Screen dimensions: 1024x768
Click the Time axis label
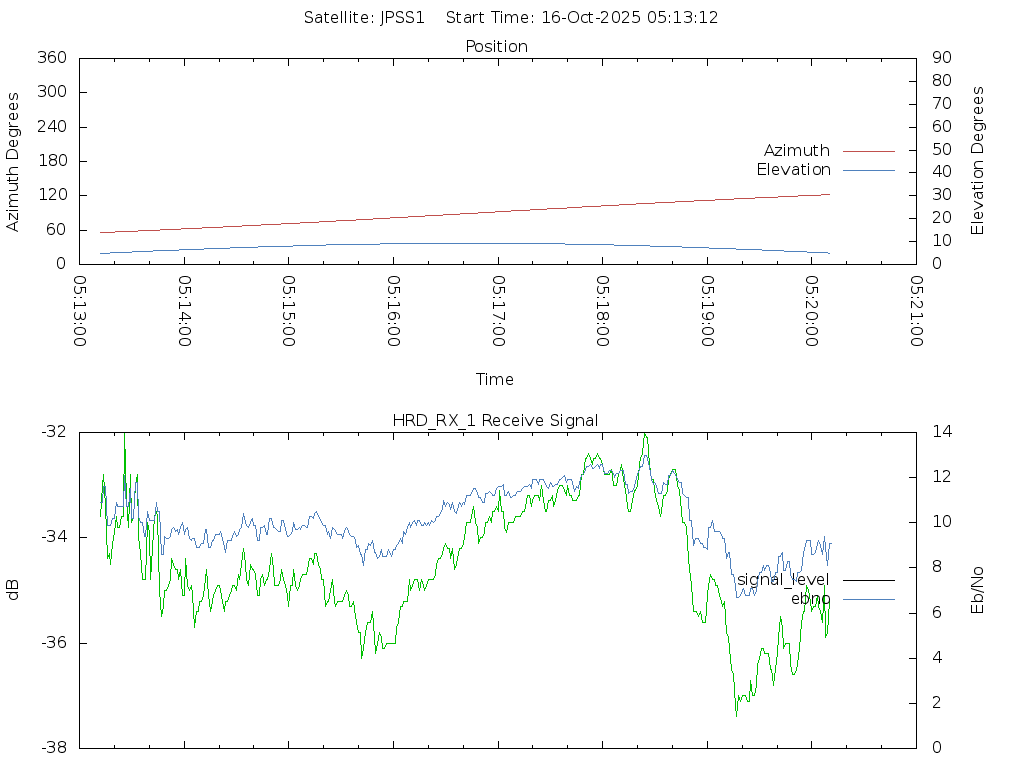pyautogui.click(x=495, y=380)
